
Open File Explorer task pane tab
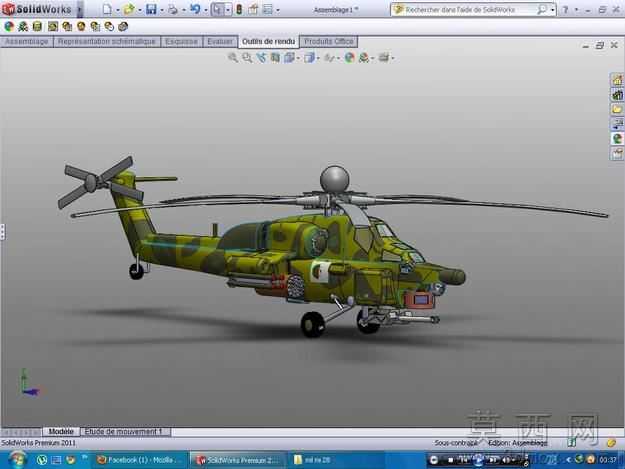click(617, 109)
